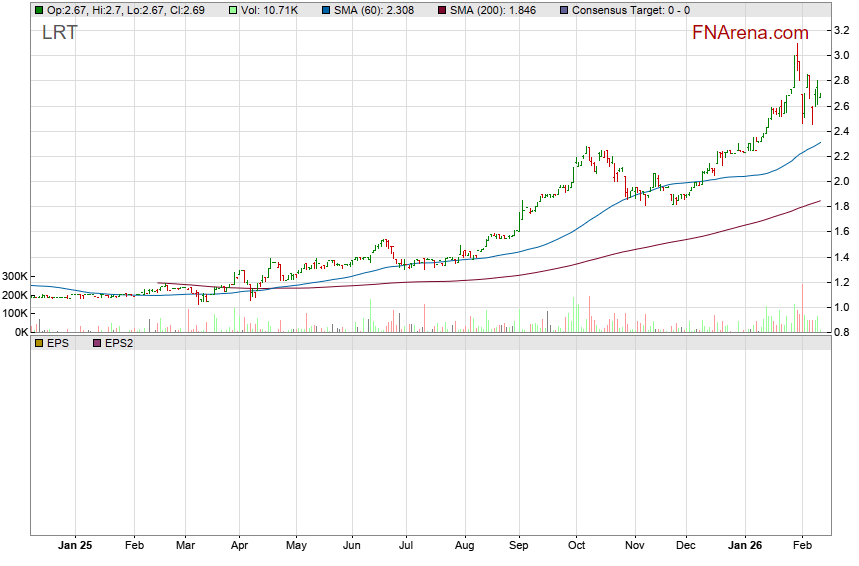Screen dimensions: 859x566
Task: Click the 3.2 price axis value
Action: (x=842, y=31)
